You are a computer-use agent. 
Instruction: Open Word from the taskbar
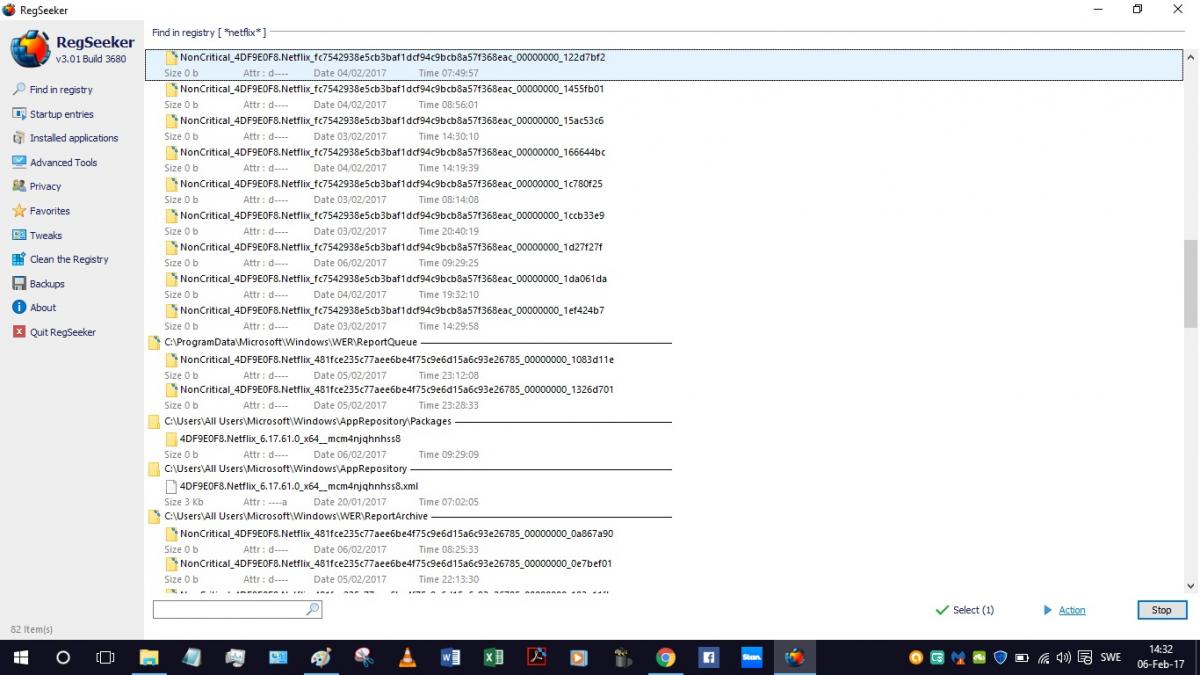pos(450,658)
